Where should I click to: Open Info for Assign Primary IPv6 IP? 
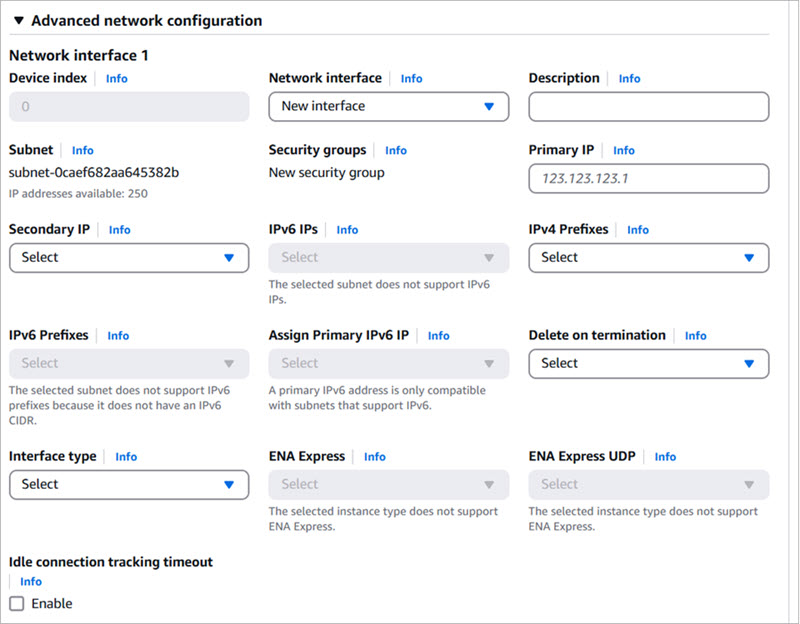[438, 335]
